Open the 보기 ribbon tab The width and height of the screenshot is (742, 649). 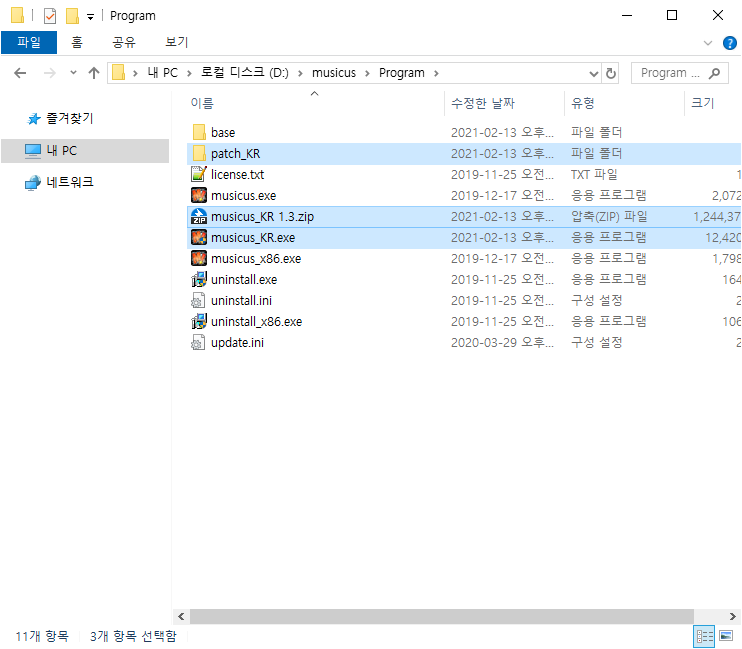177,43
